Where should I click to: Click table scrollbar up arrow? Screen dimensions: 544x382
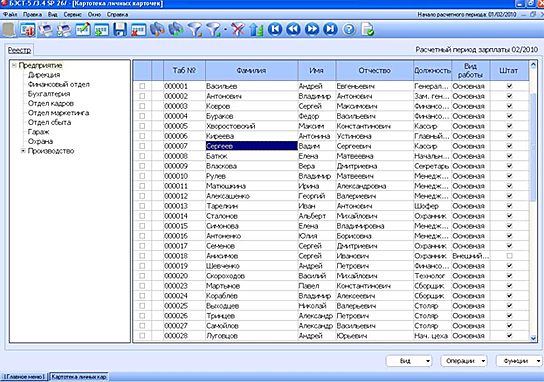(533, 65)
